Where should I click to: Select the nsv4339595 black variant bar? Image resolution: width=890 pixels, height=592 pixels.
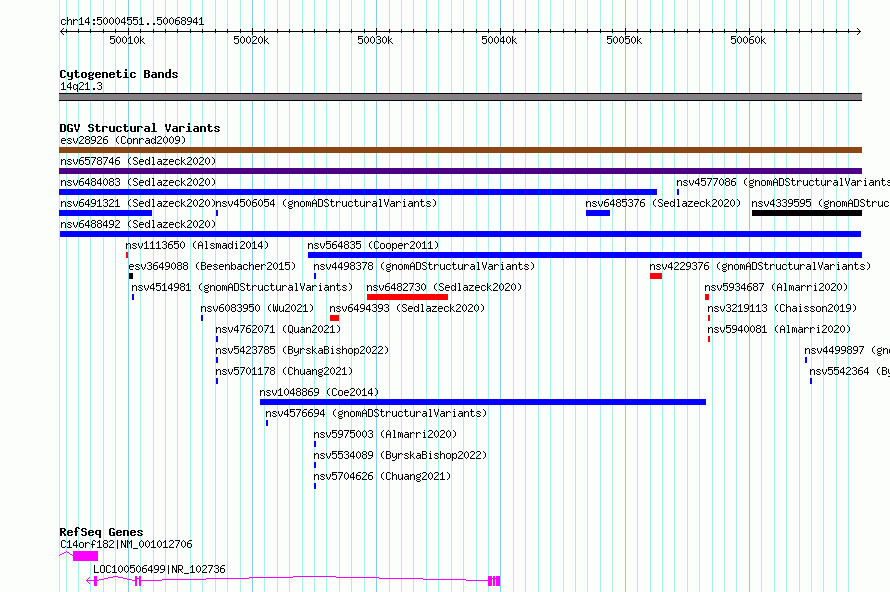pos(807,213)
